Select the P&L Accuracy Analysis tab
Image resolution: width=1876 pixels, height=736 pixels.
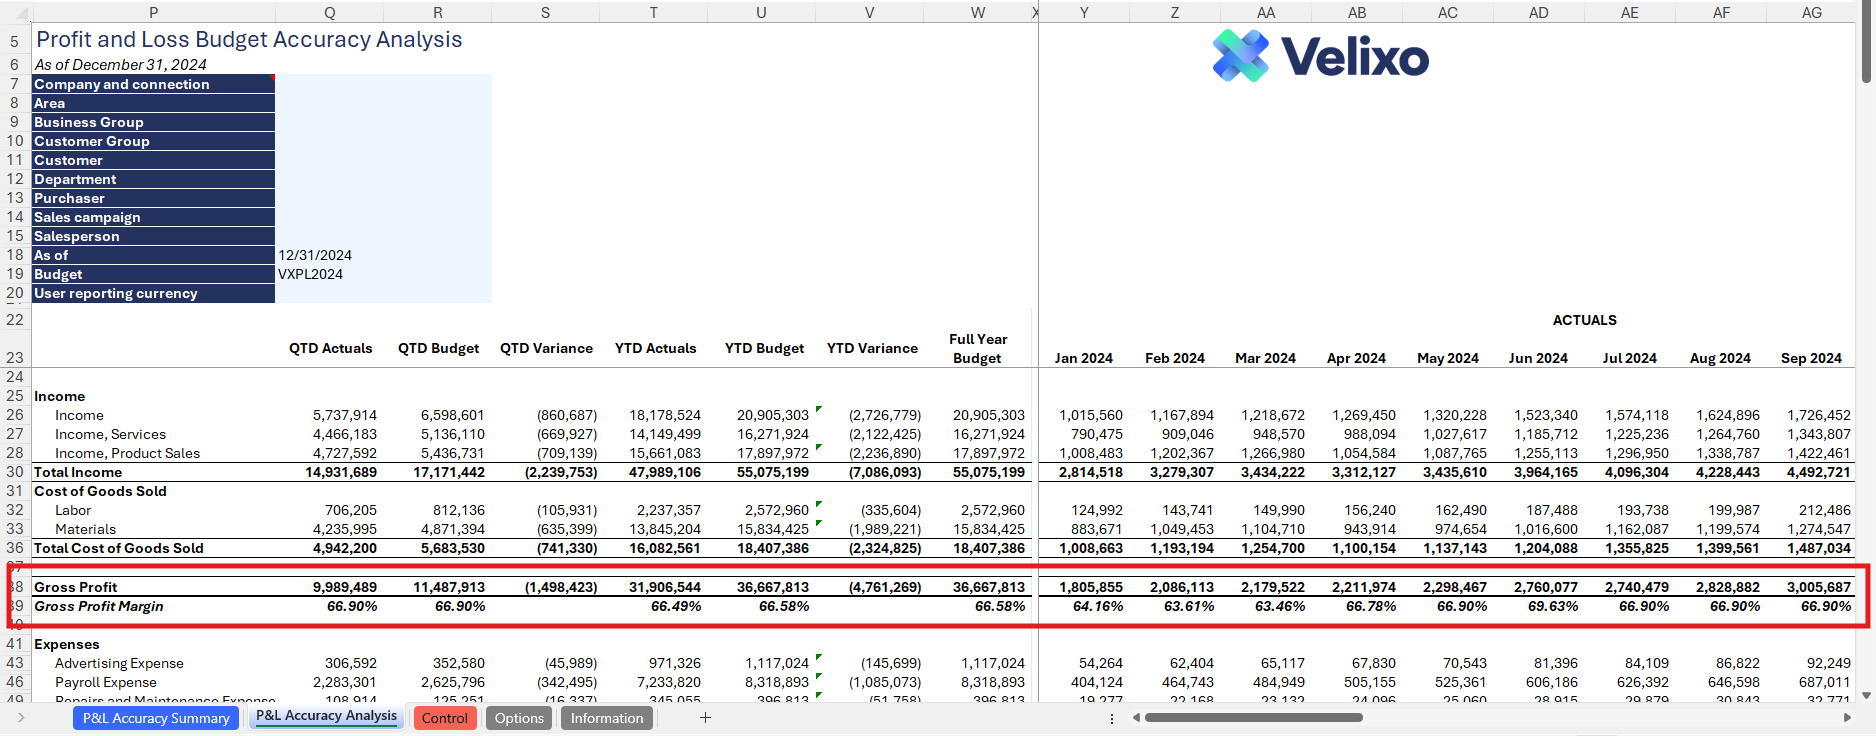click(326, 716)
